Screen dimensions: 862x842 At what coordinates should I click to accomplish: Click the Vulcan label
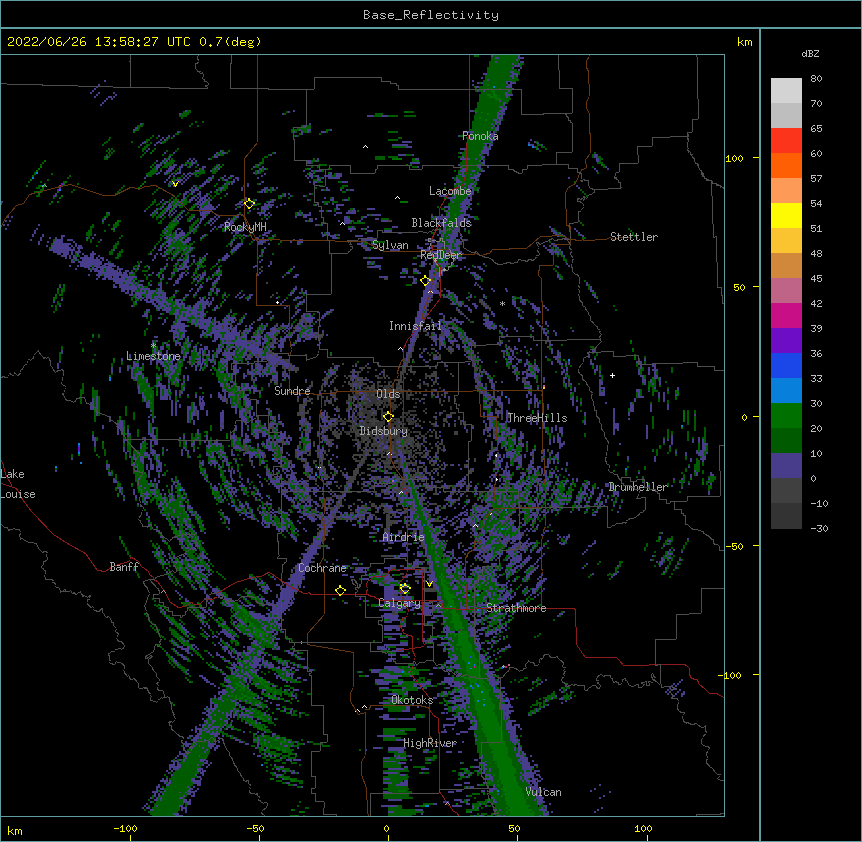544,792
